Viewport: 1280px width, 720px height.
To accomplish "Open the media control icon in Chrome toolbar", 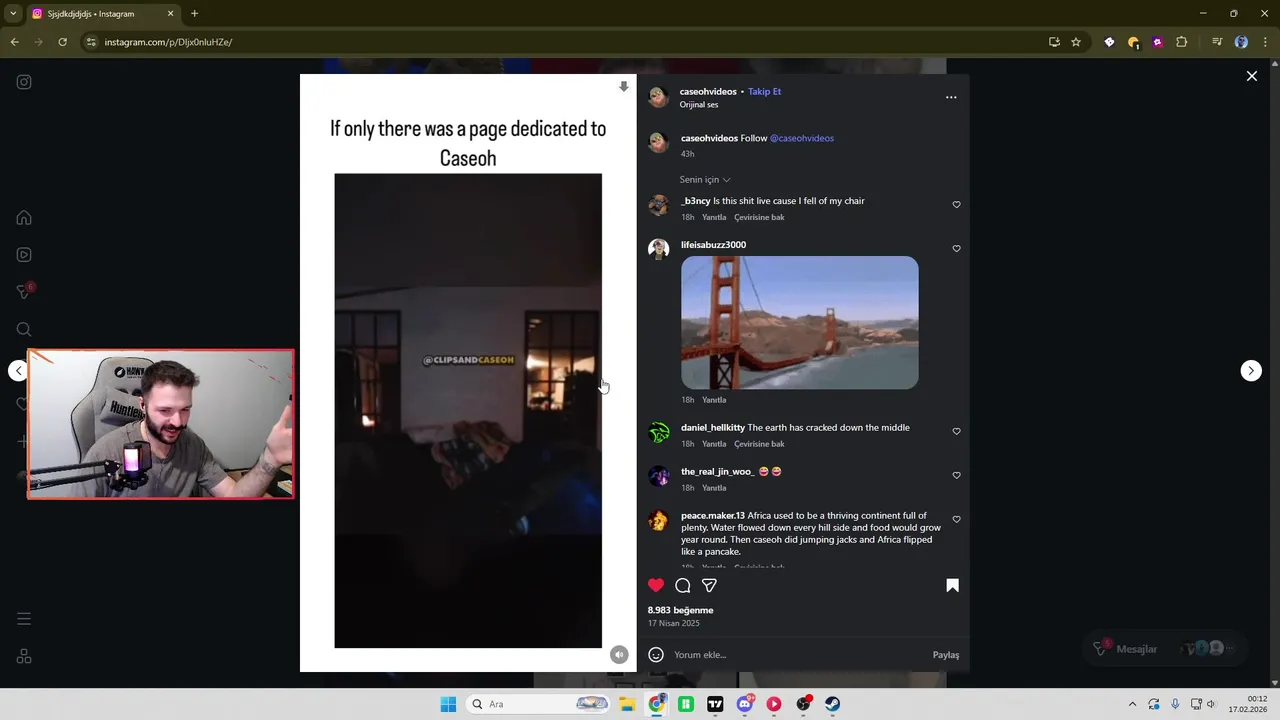I will click(1217, 42).
